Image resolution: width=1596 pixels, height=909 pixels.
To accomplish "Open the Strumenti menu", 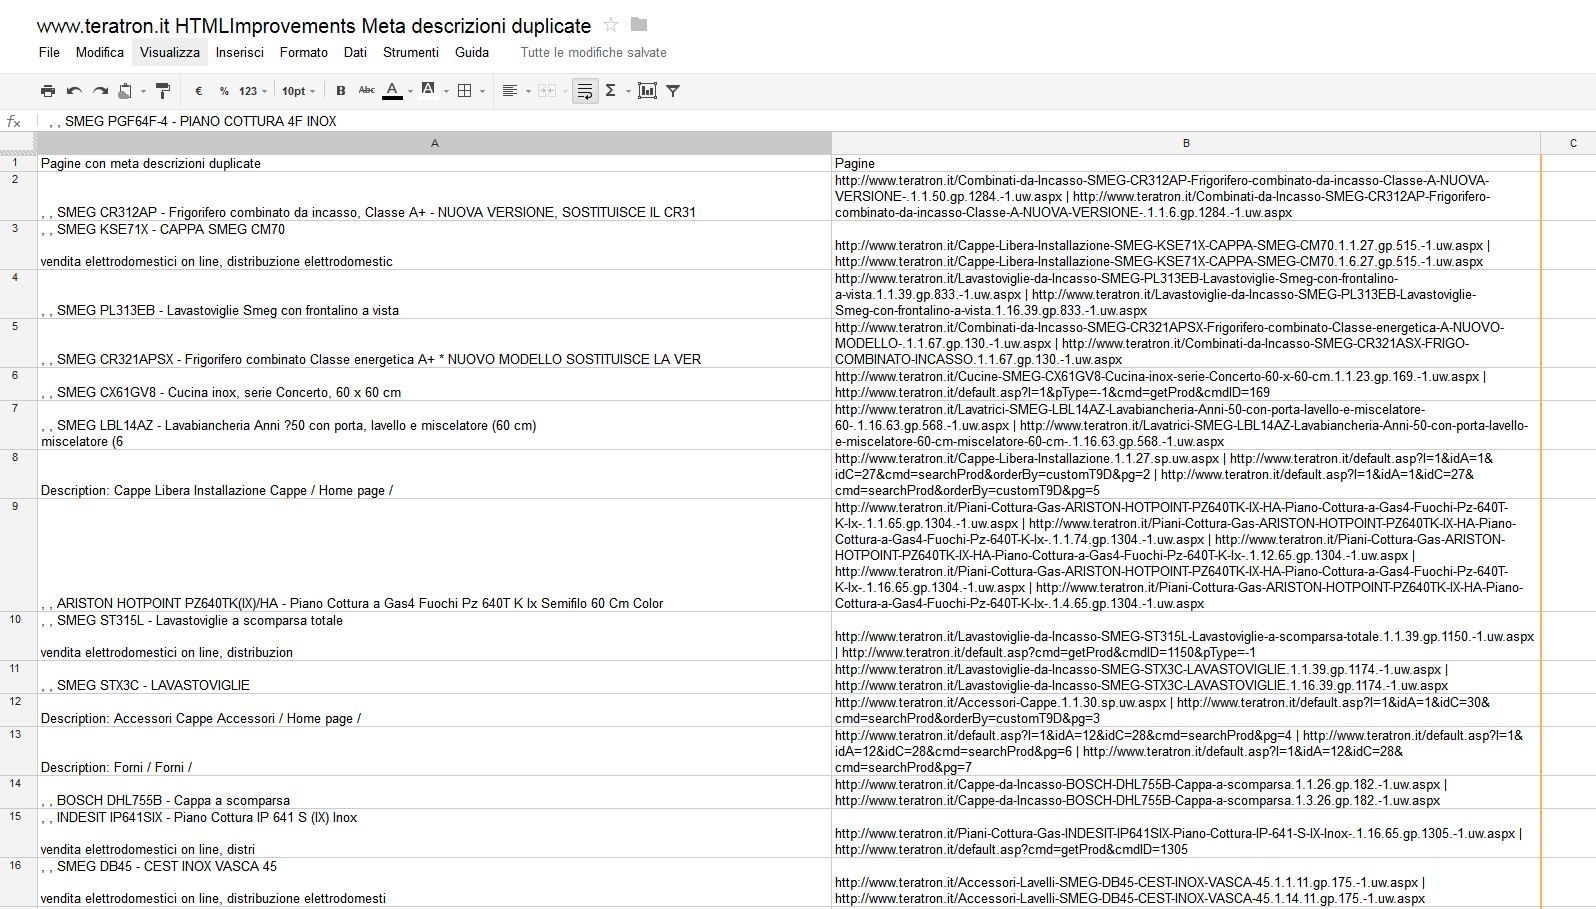I will pos(411,52).
